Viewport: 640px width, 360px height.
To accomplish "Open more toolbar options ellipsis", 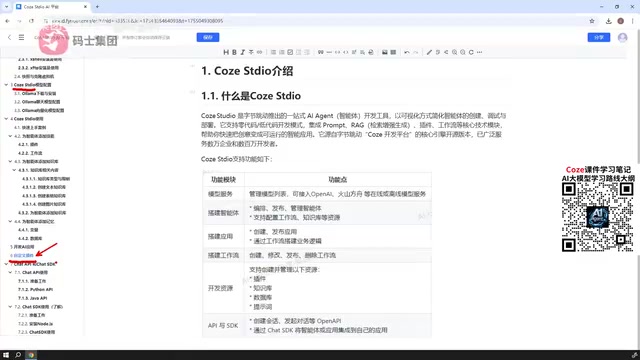I will click(x=480, y=52).
